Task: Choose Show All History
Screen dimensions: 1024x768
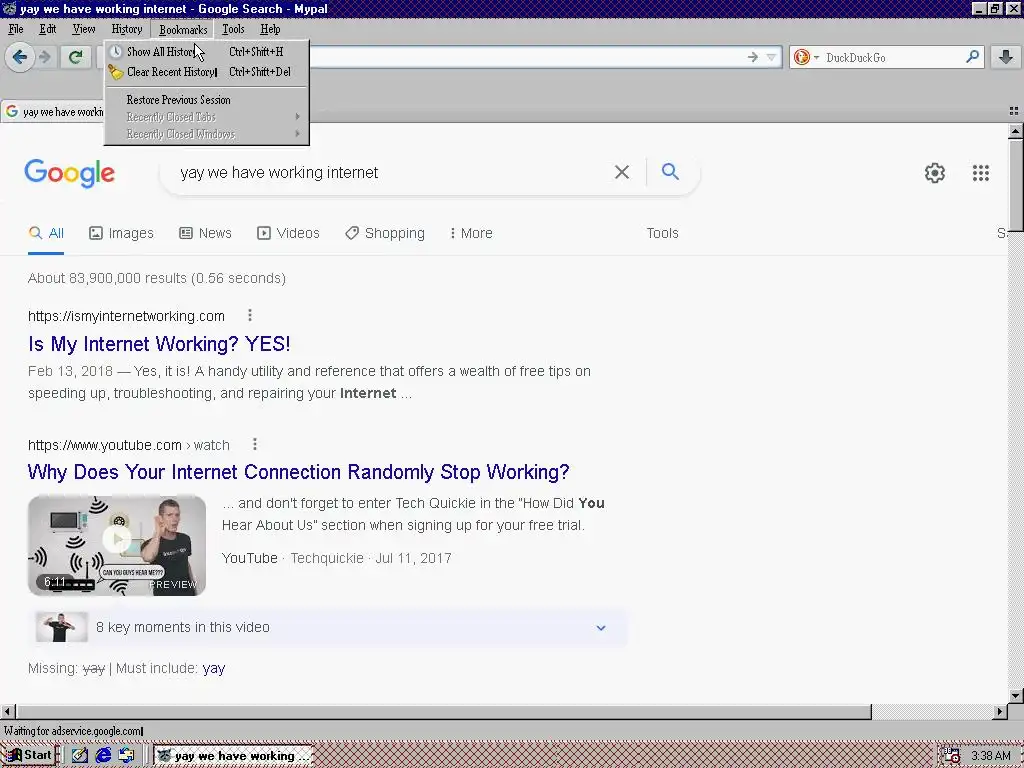Action: click(x=206, y=52)
